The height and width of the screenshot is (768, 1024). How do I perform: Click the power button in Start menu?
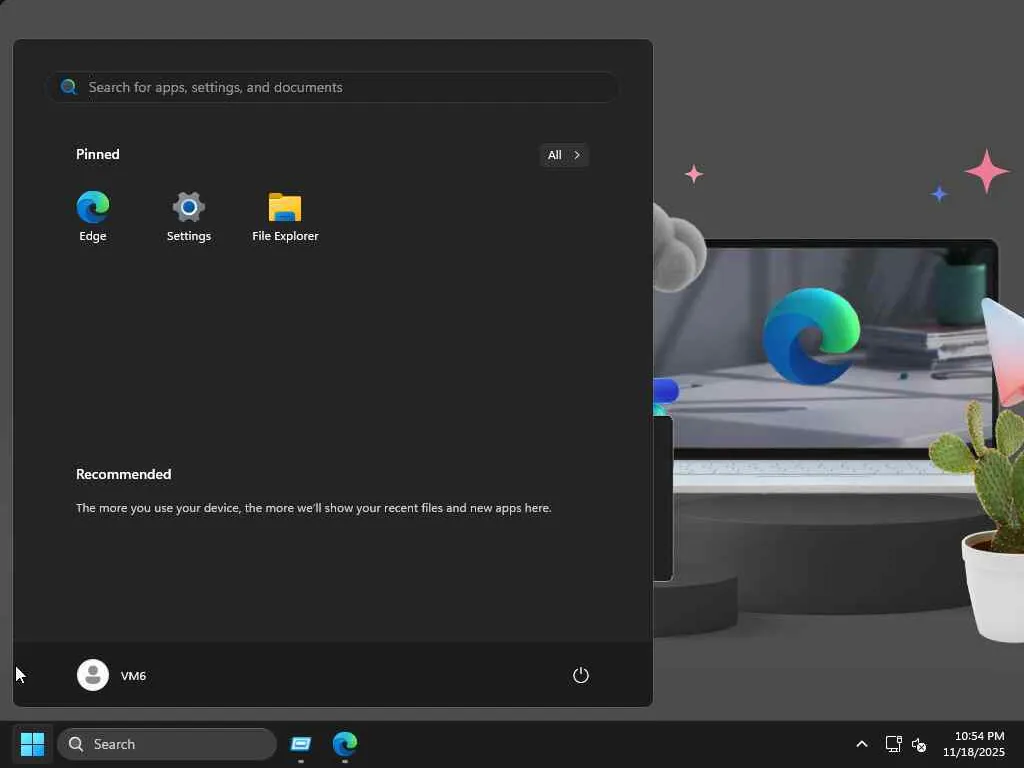tap(581, 675)
